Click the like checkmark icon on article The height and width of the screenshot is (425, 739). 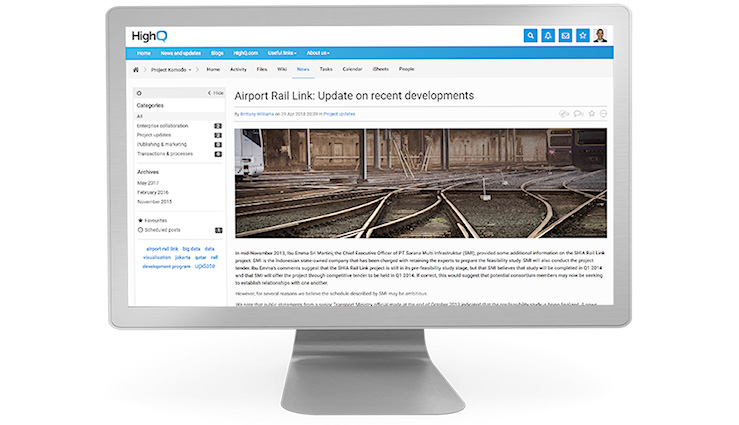pos(564,114)
